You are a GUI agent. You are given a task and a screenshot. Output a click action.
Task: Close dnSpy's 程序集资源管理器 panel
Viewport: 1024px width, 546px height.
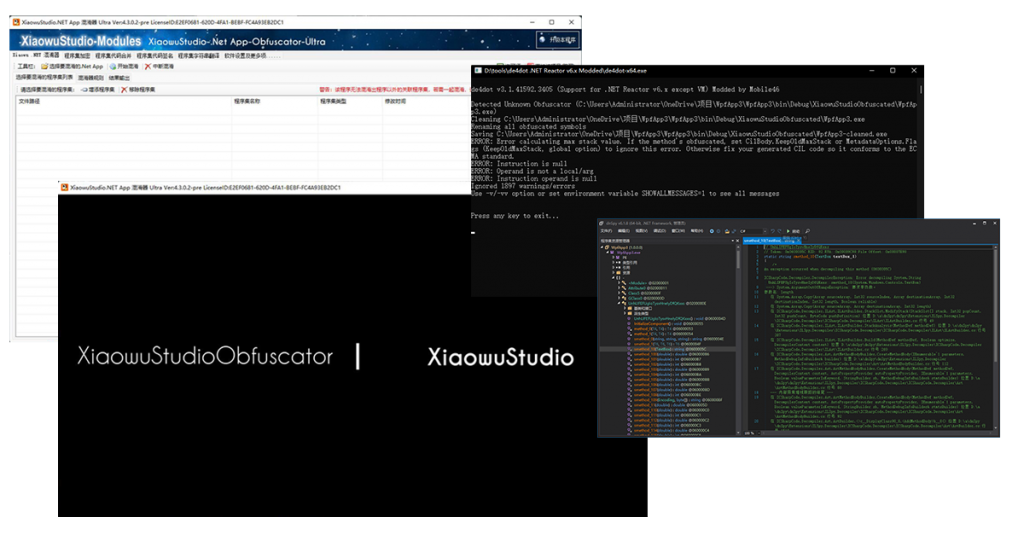coord(737,241)
